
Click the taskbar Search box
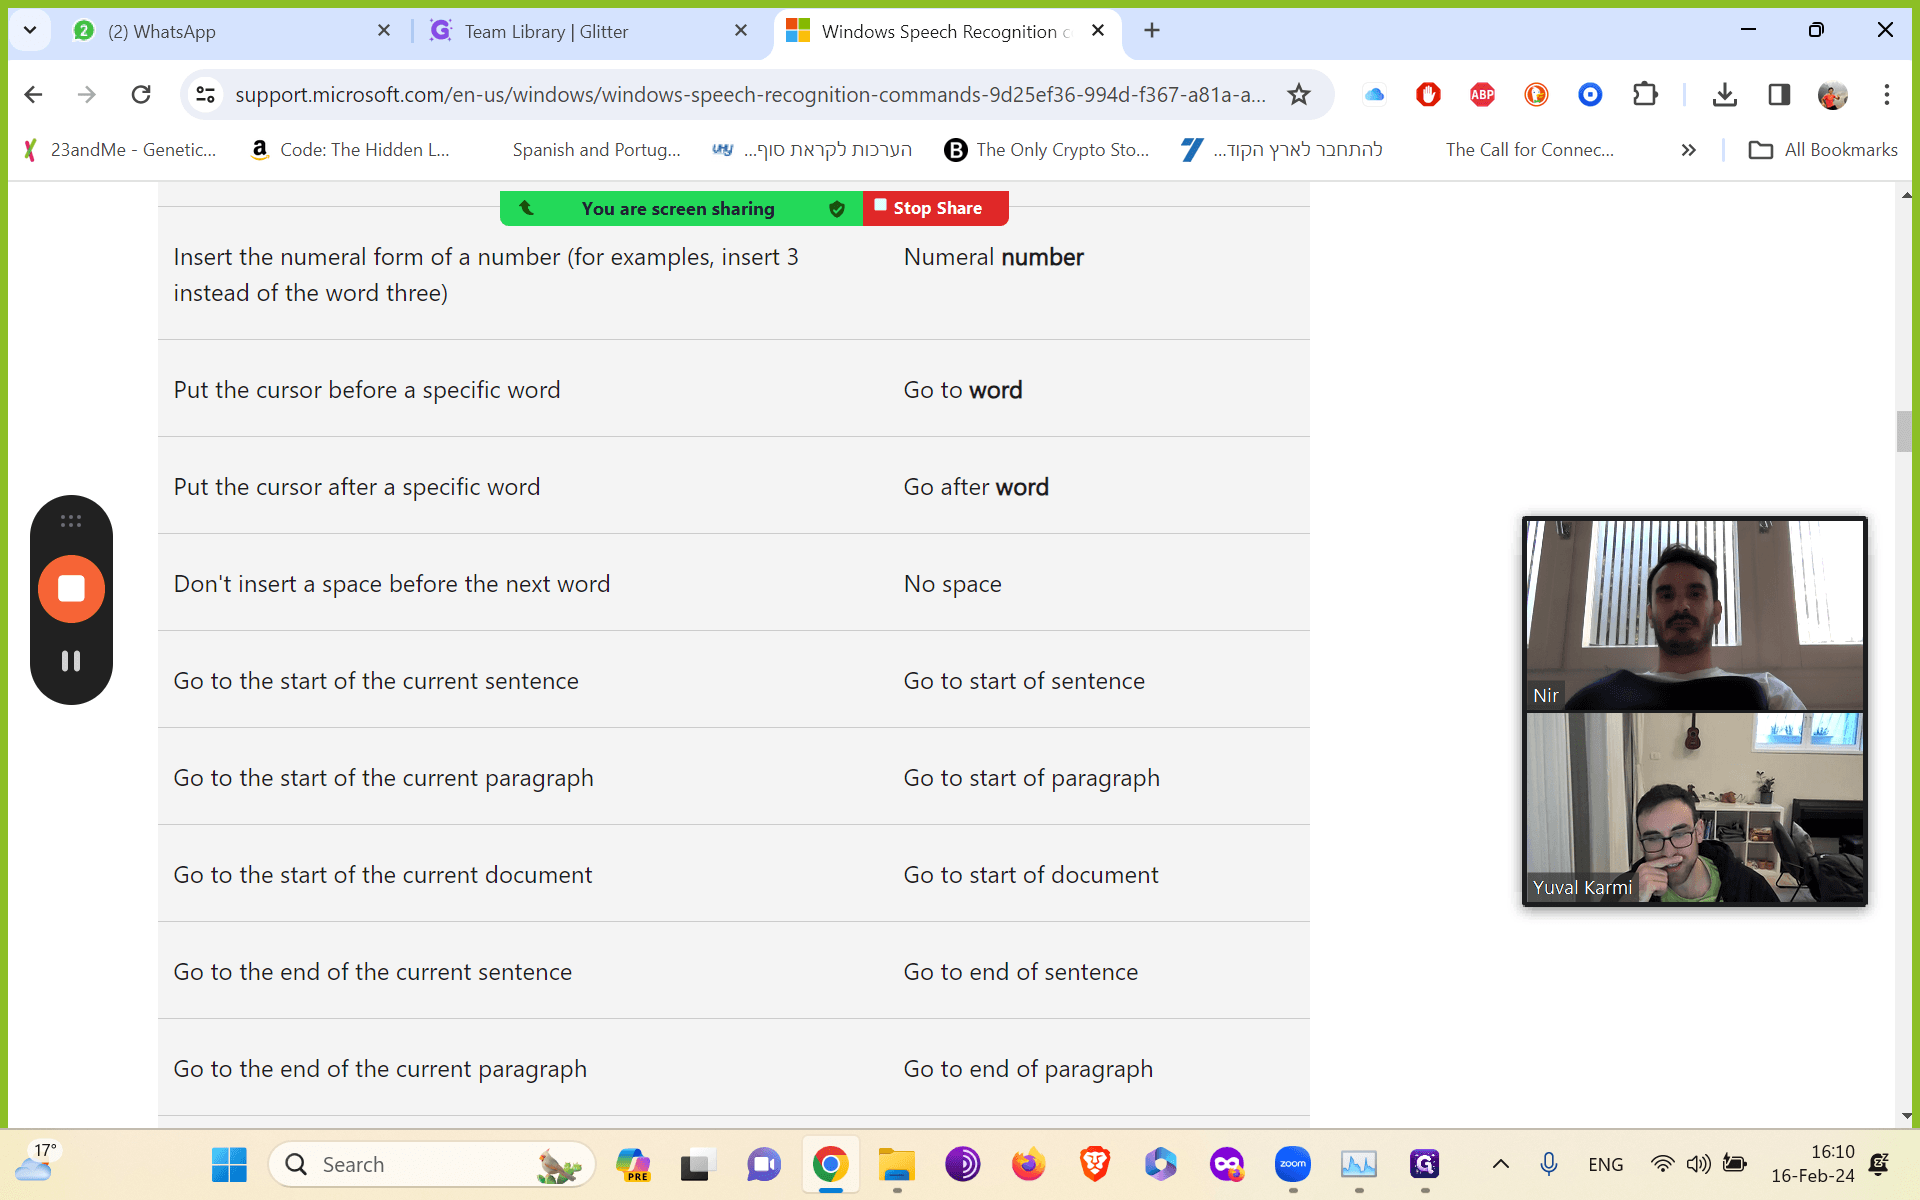432,1165
